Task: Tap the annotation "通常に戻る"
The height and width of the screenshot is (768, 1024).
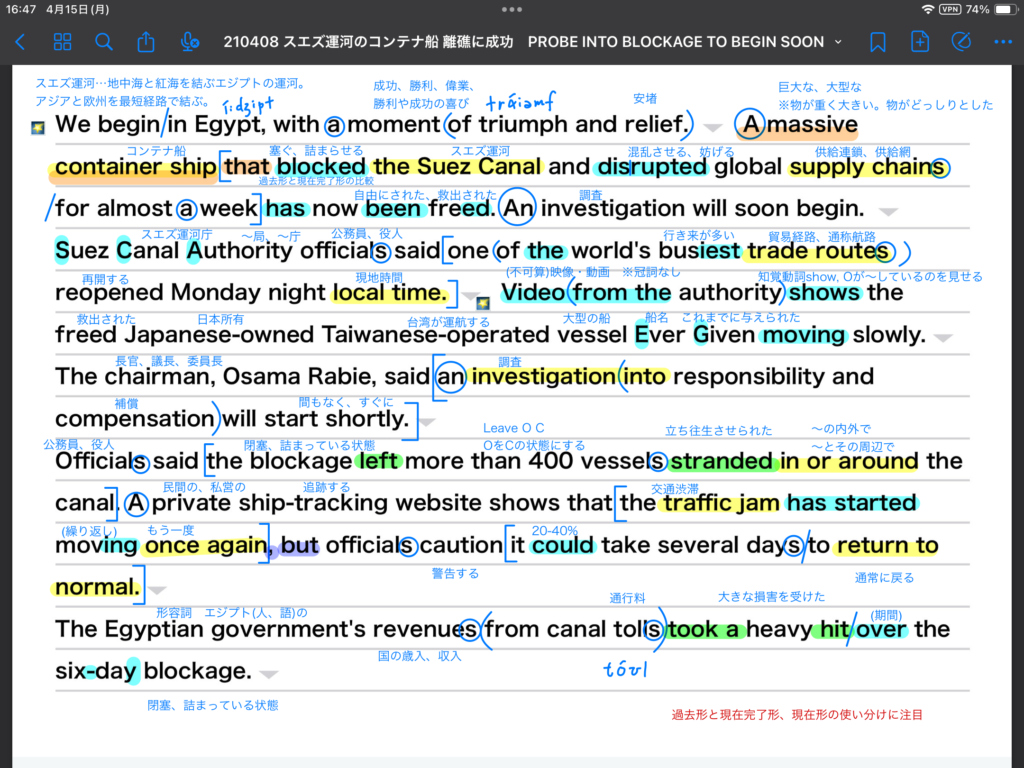Action: coord(884,577)
